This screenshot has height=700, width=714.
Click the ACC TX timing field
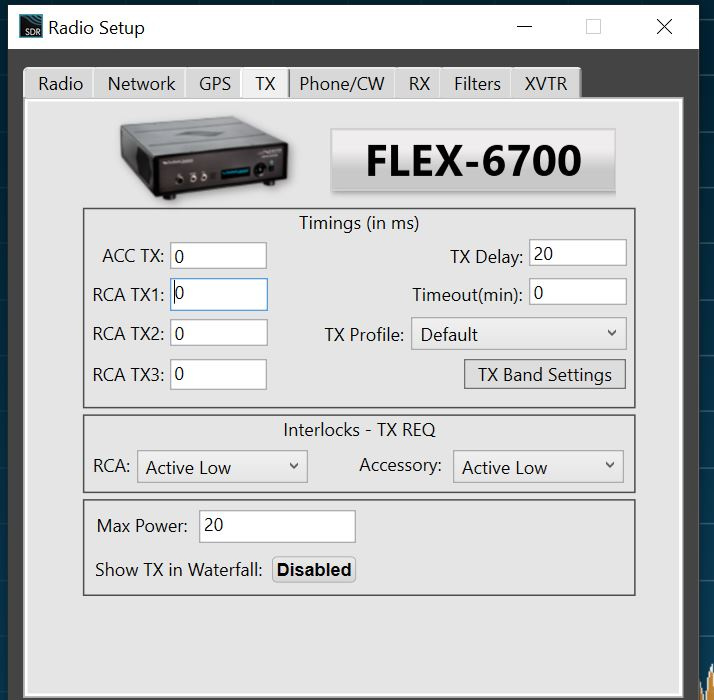[218, 255]
